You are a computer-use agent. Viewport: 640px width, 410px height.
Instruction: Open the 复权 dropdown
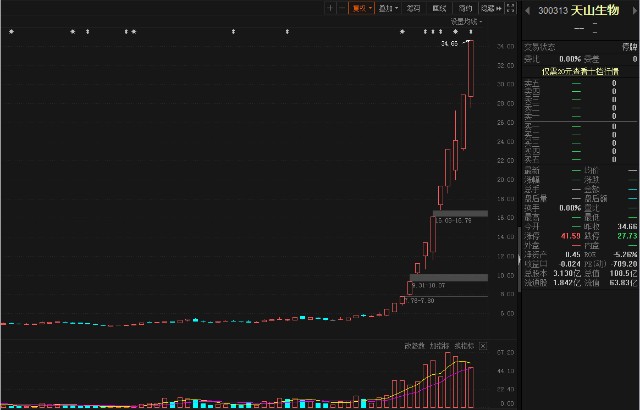pyautogui.click(x=360, y=8)
